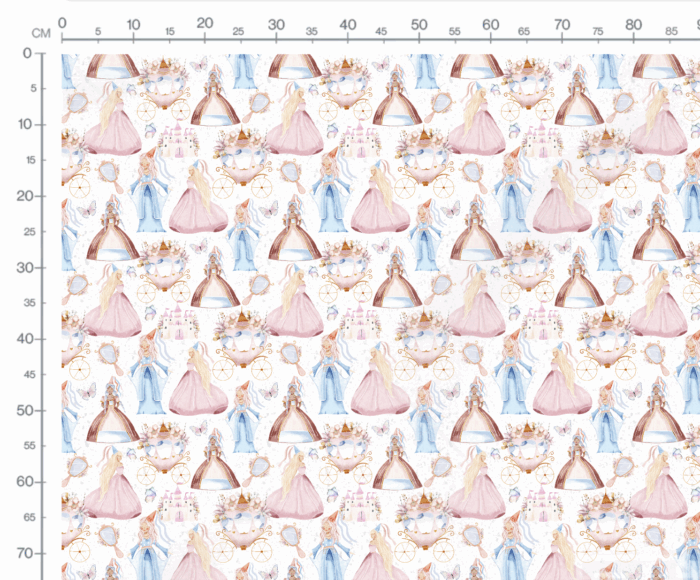Viewport: 700px width, 580px height.
Task: Click the 60 mark on the vertical ruler
Action: (x=25, y=481)
